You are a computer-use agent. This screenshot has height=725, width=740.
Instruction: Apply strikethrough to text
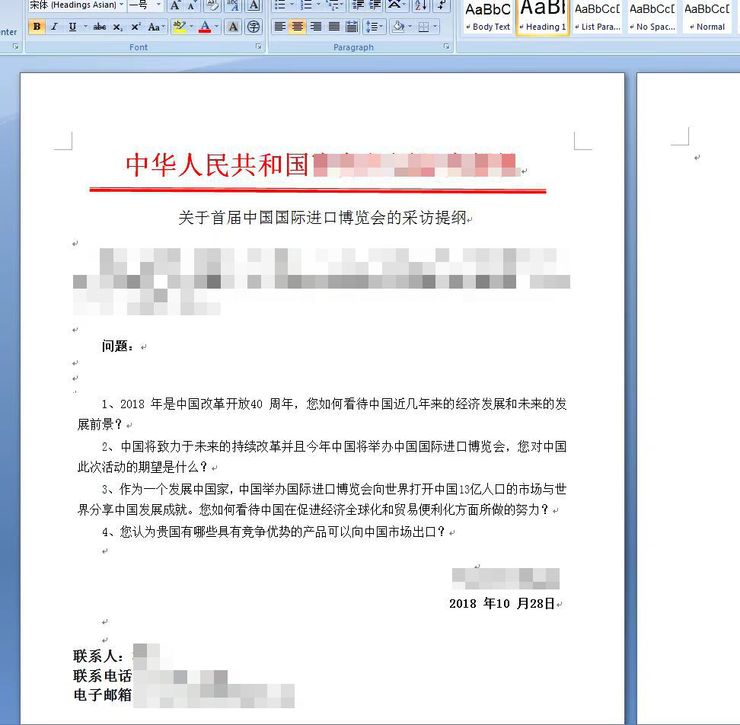pyautogui.click(x=99, y=27)
